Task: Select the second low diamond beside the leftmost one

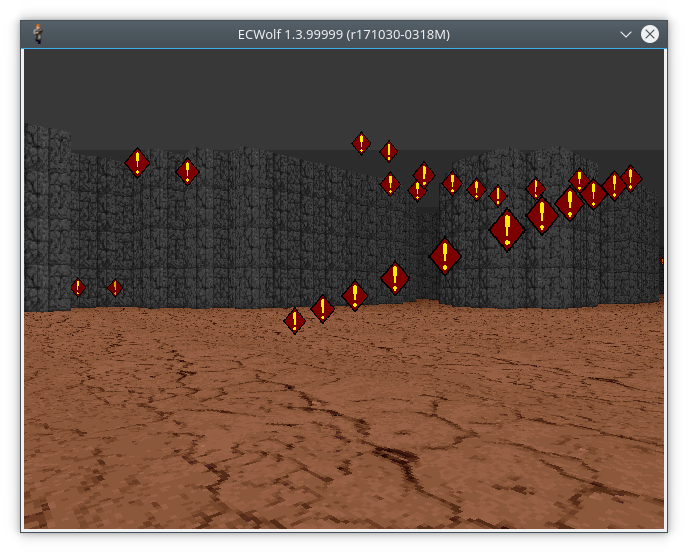Action: (115, 288)
